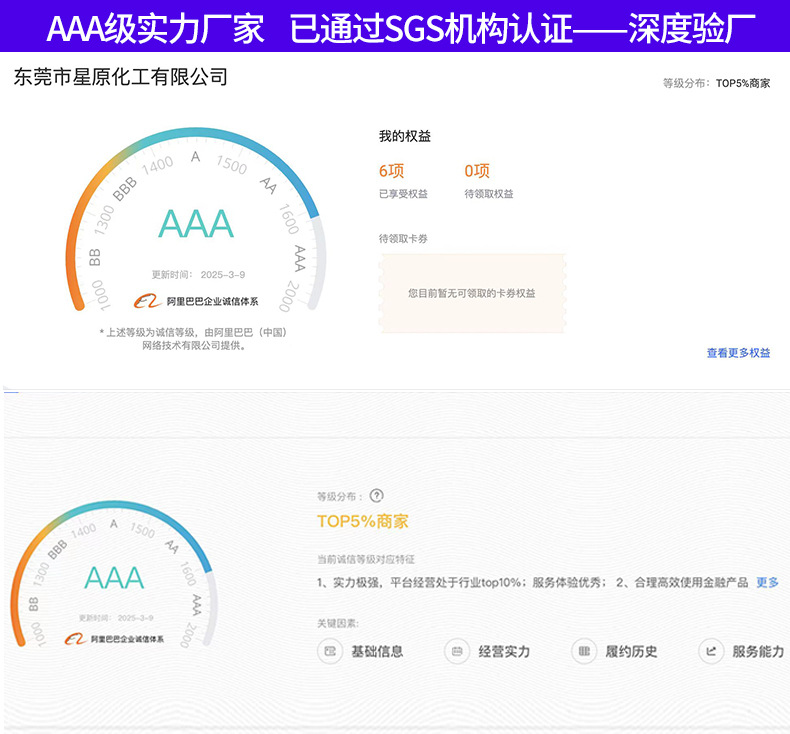This screenshot has width=790, height=734.
Task: Click the 已享受权益 label
Action: pos(403,194)
